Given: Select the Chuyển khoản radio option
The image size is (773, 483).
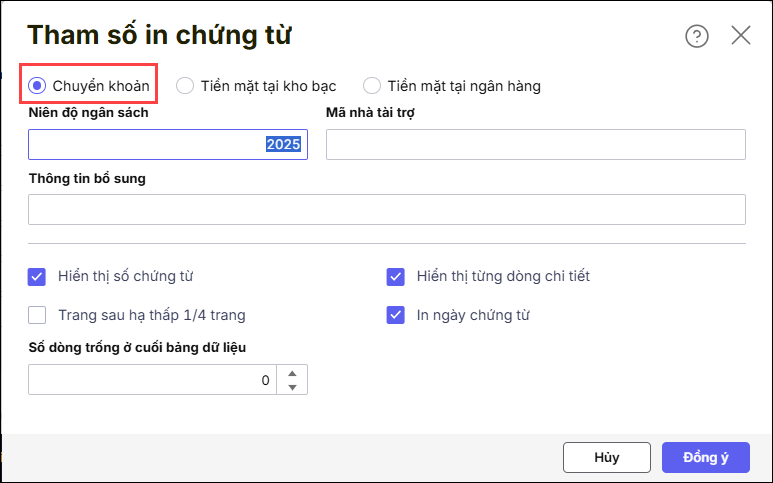Looking at the screenshot, I should pos(38,86).
